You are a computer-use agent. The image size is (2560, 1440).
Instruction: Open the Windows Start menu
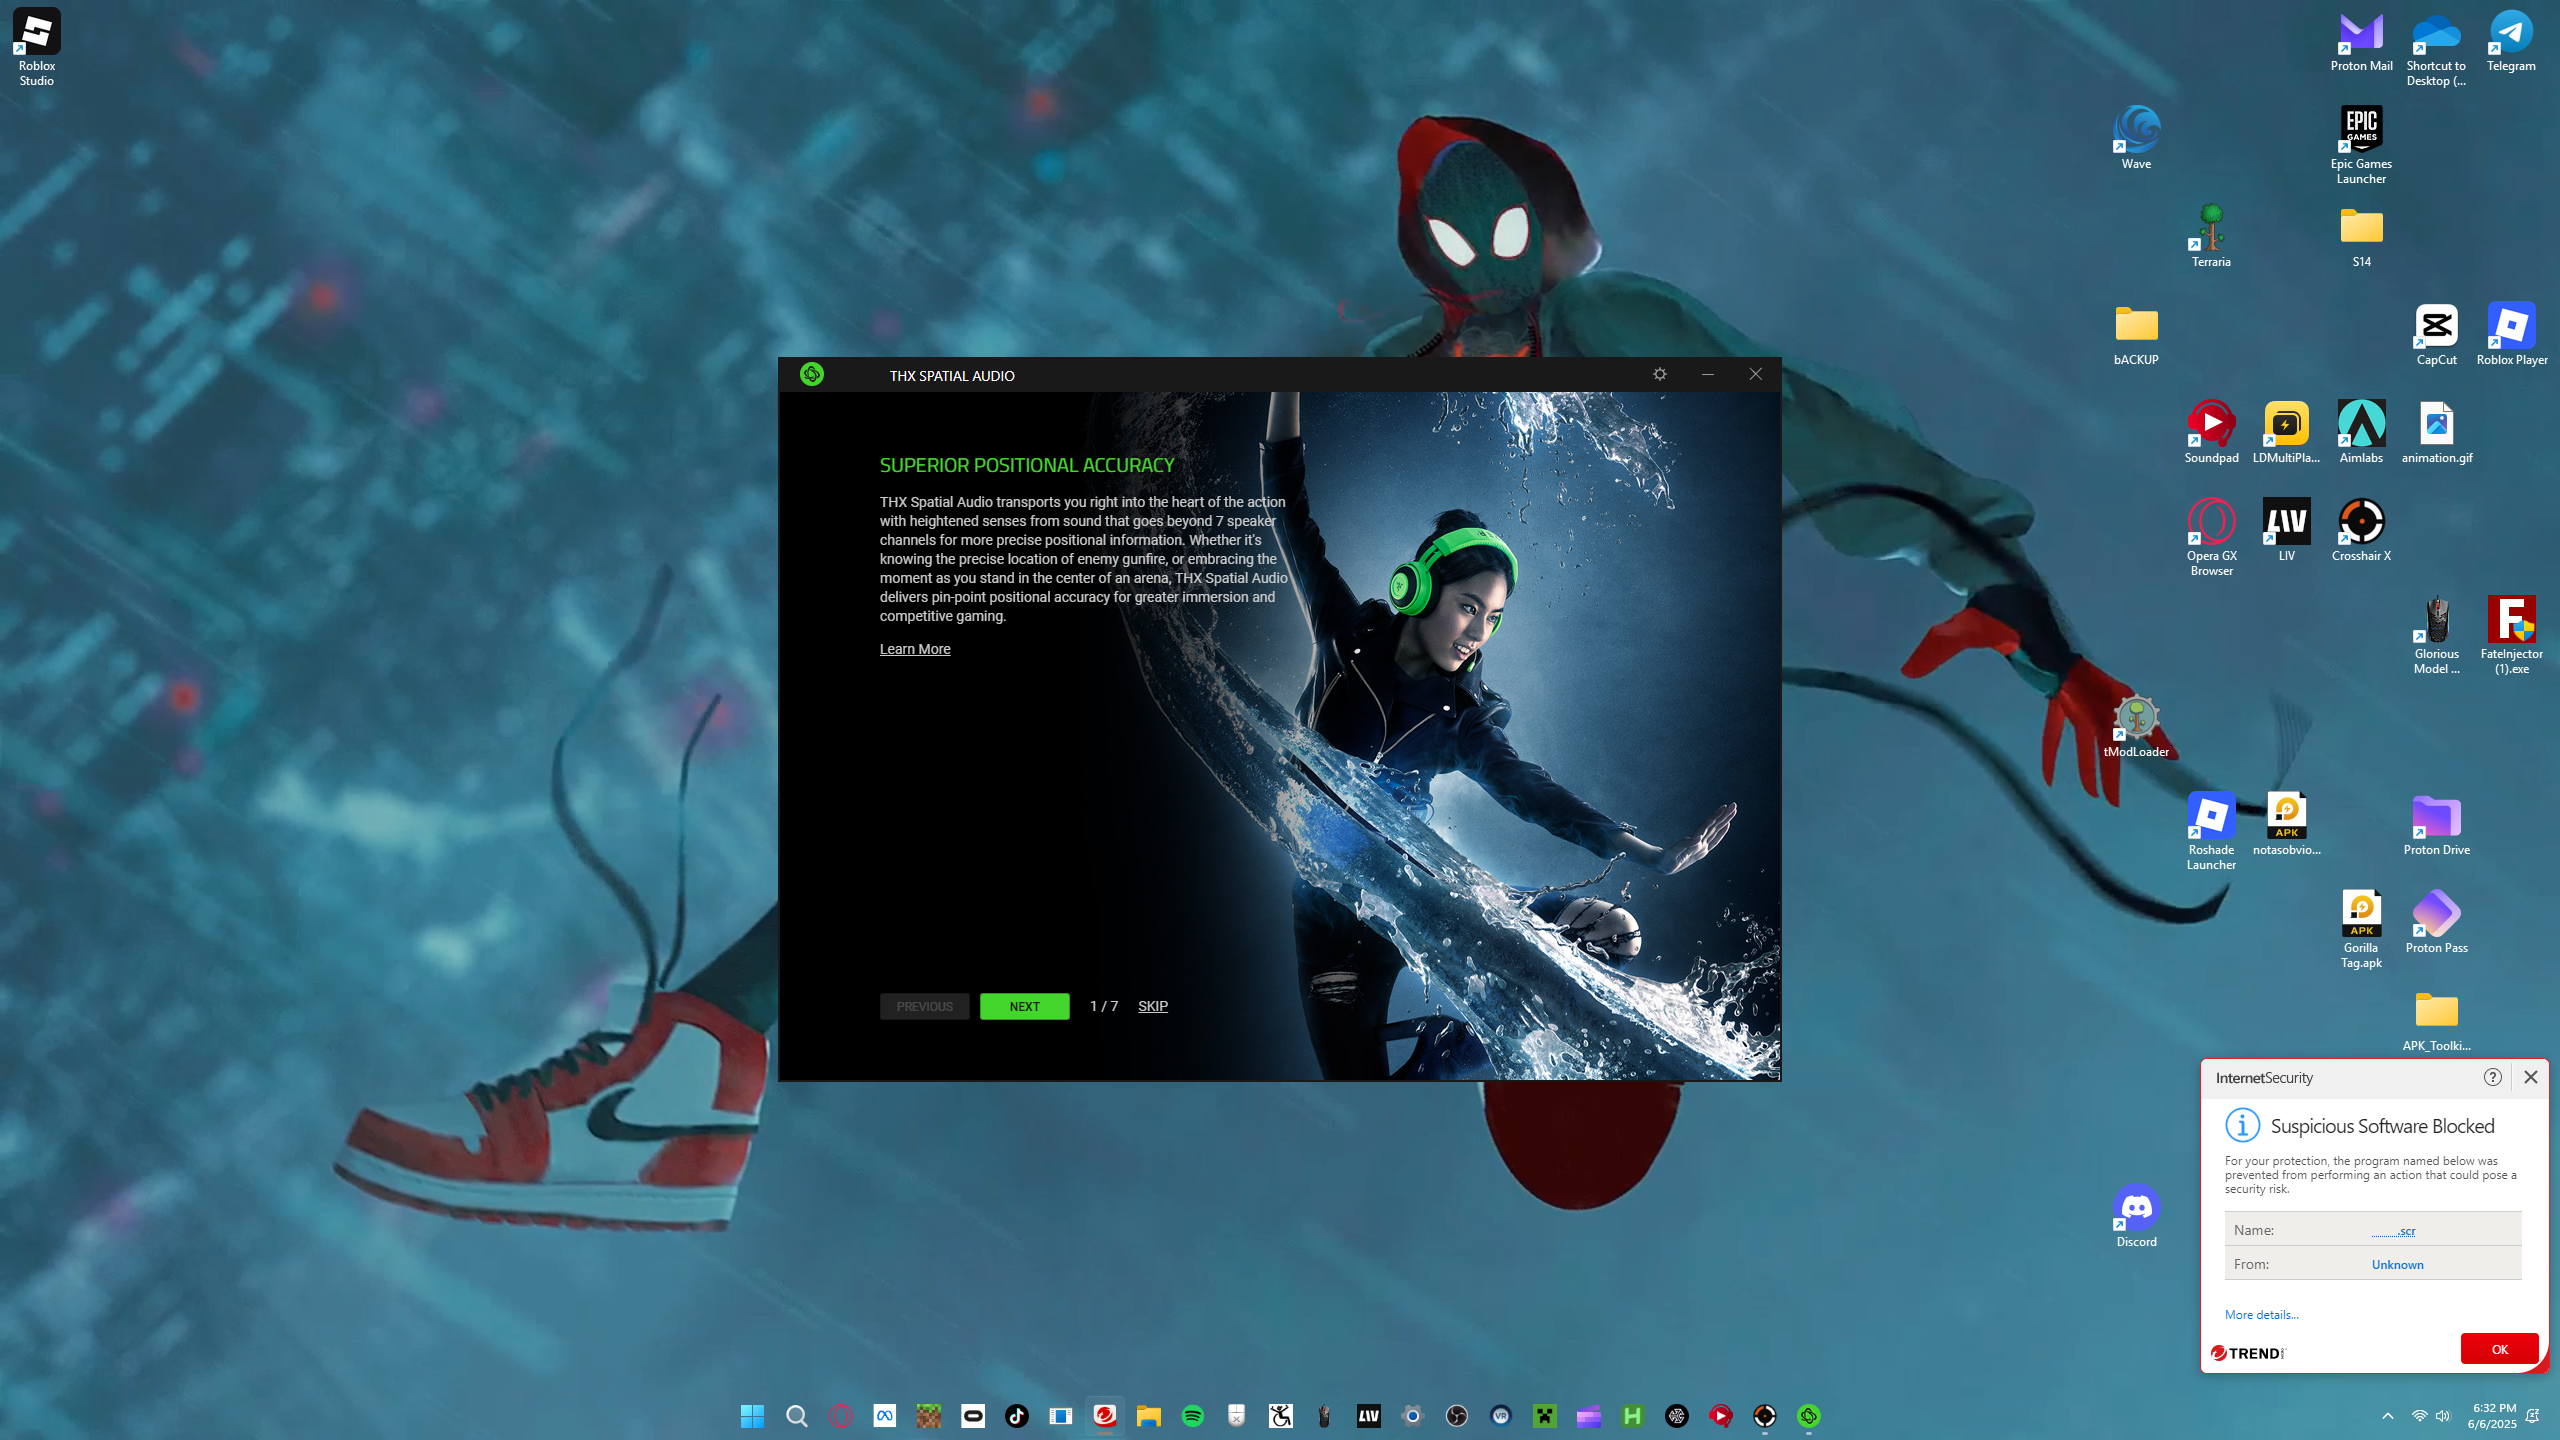pyautogui.click(x=752, y=1416)
